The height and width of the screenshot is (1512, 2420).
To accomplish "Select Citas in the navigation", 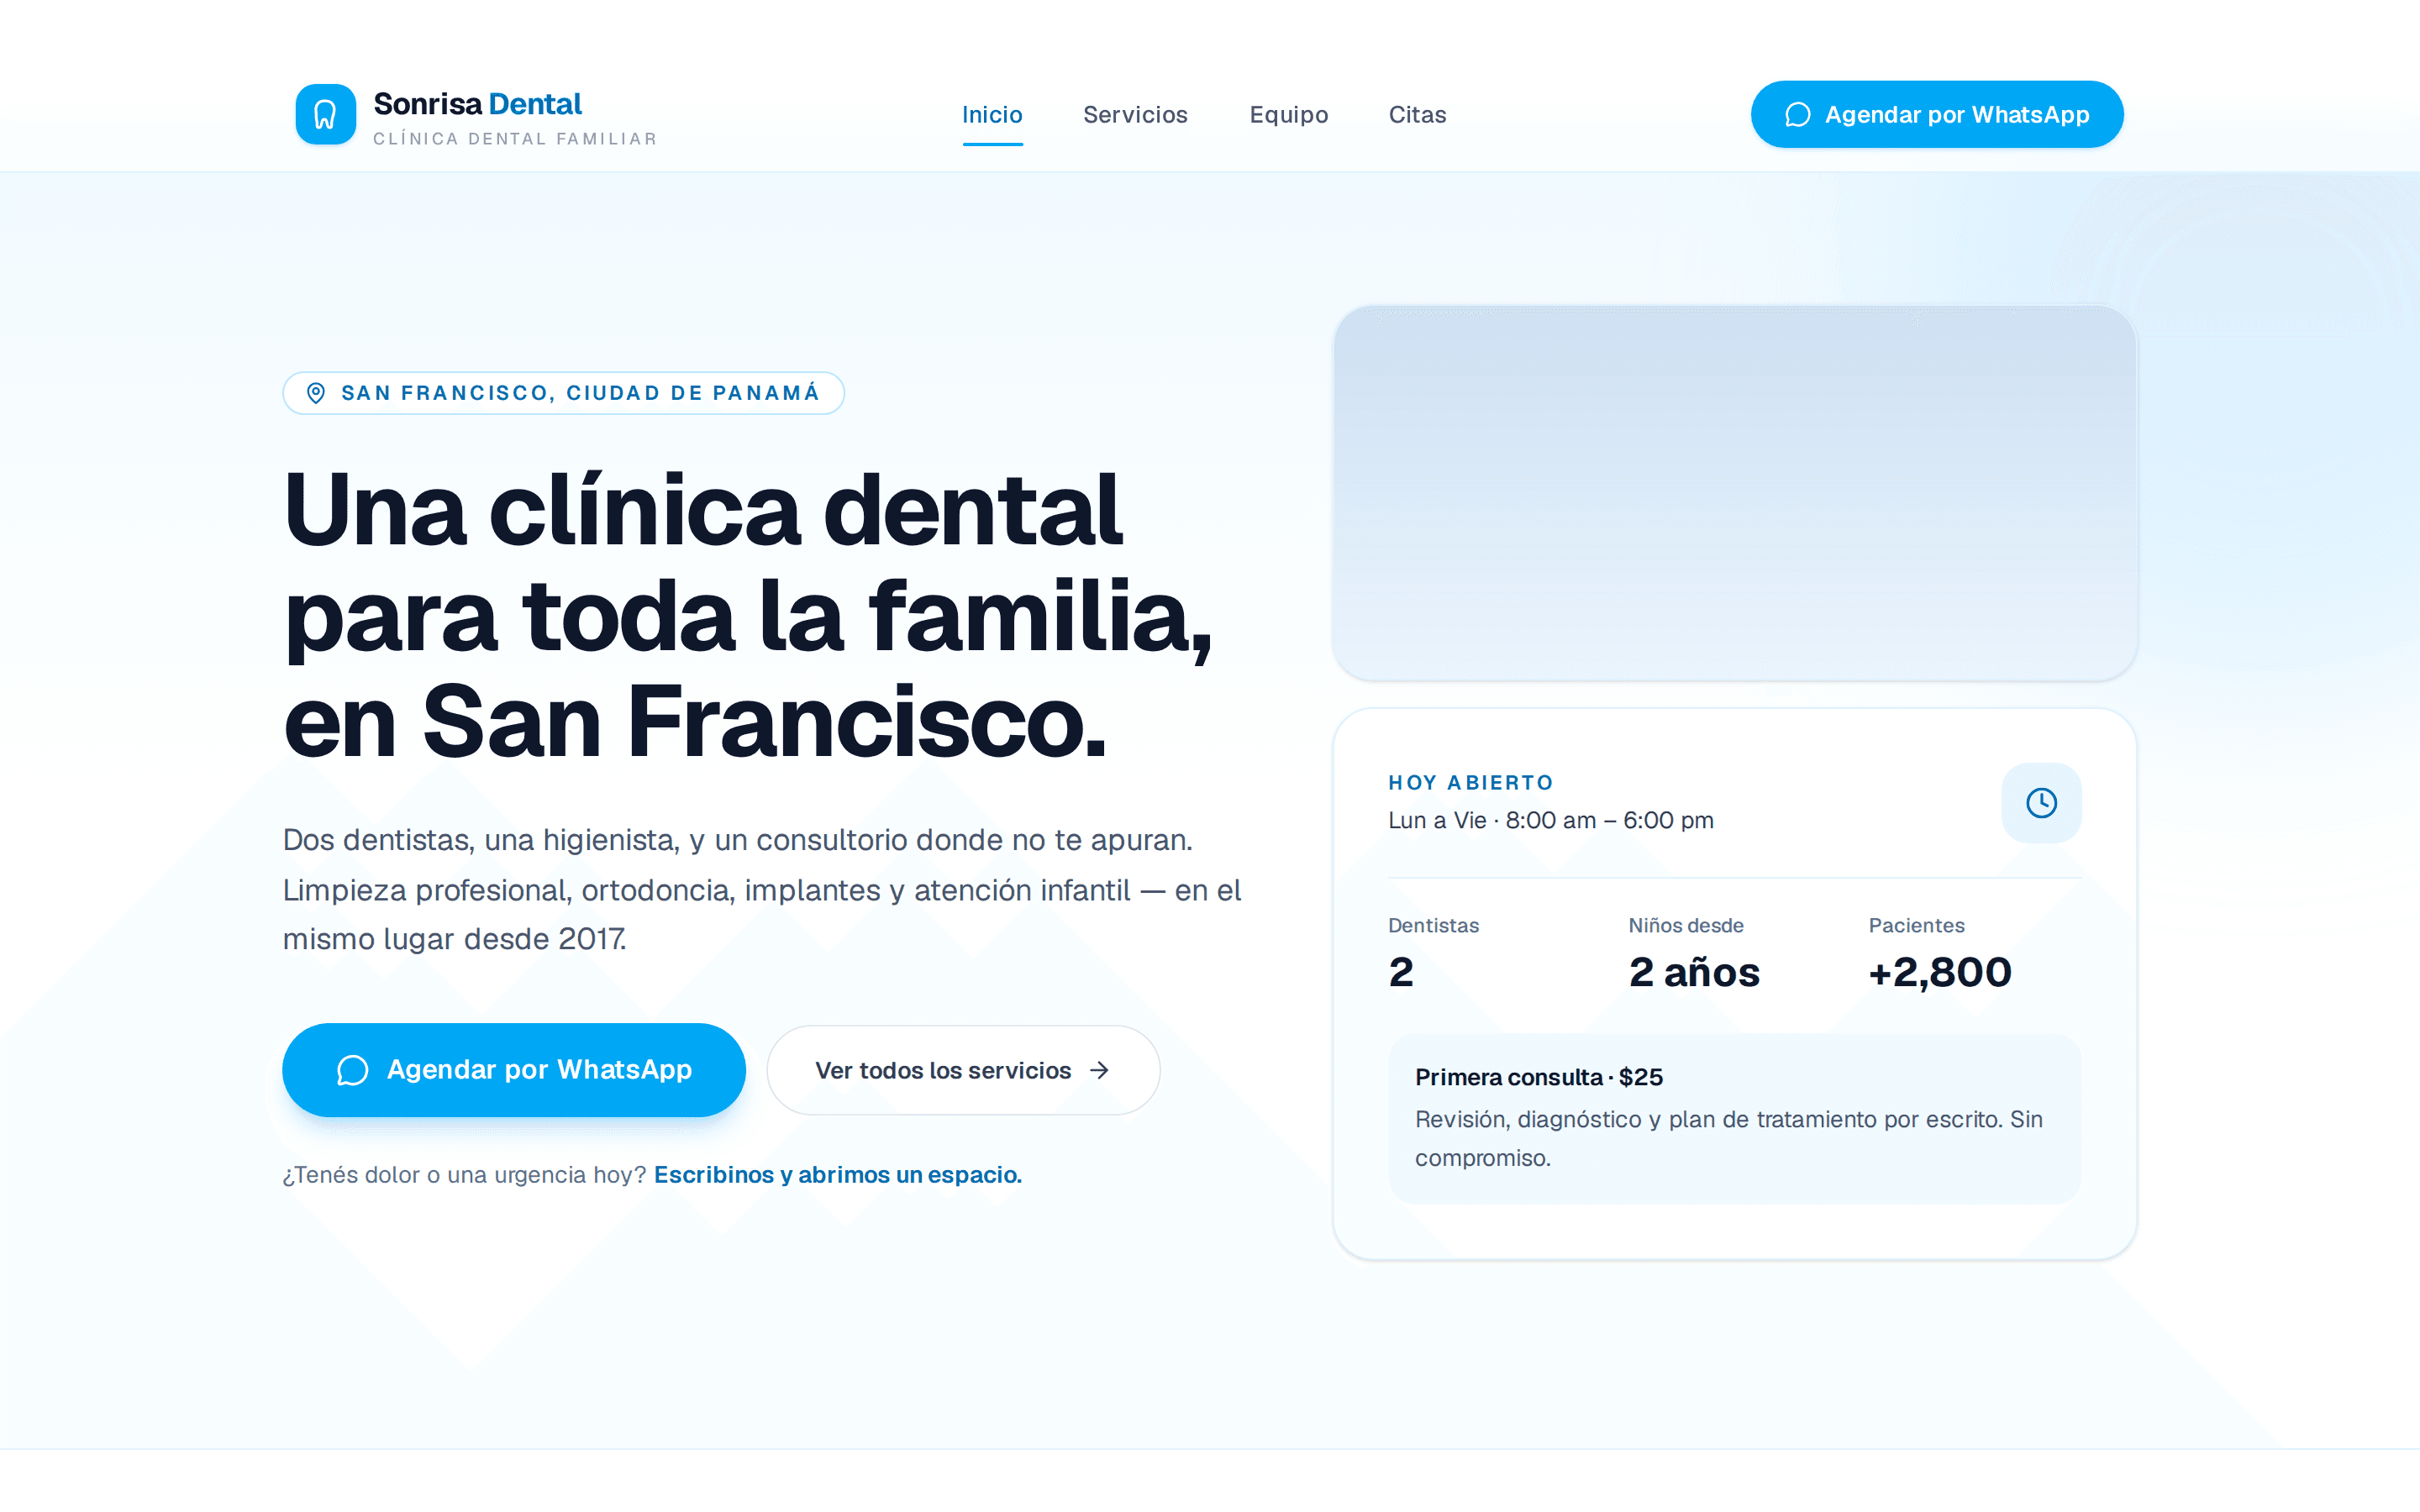I will 1417,115.
